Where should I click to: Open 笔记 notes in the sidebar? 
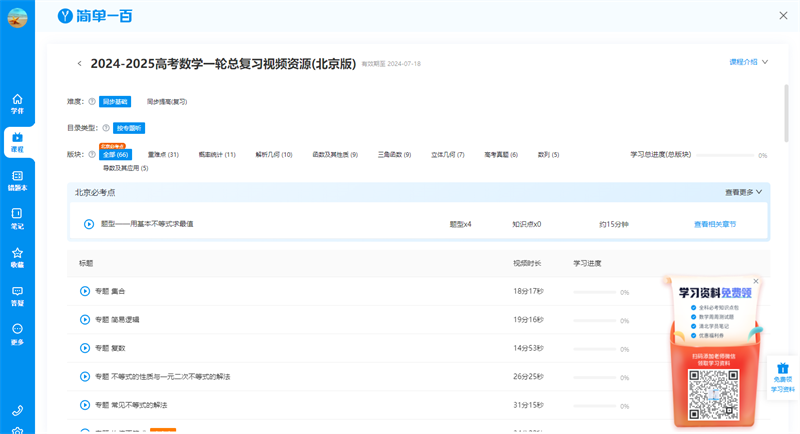pos(17,219)
